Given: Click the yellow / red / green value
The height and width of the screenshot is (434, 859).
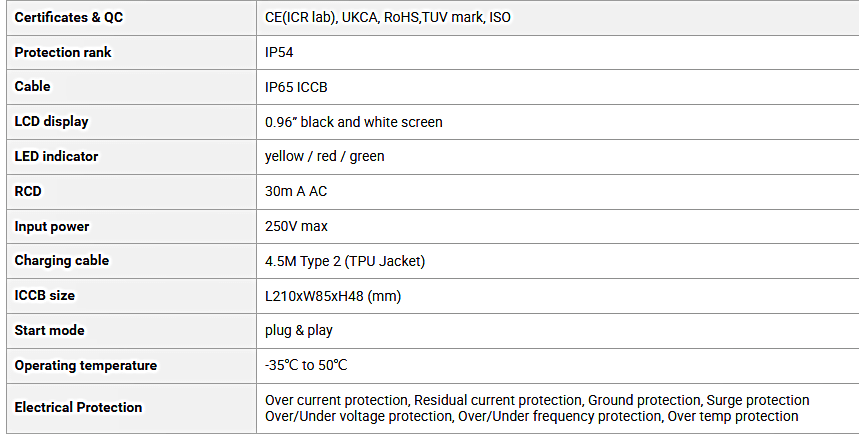Looking at the screenshot, I should [x=325, y=157].
